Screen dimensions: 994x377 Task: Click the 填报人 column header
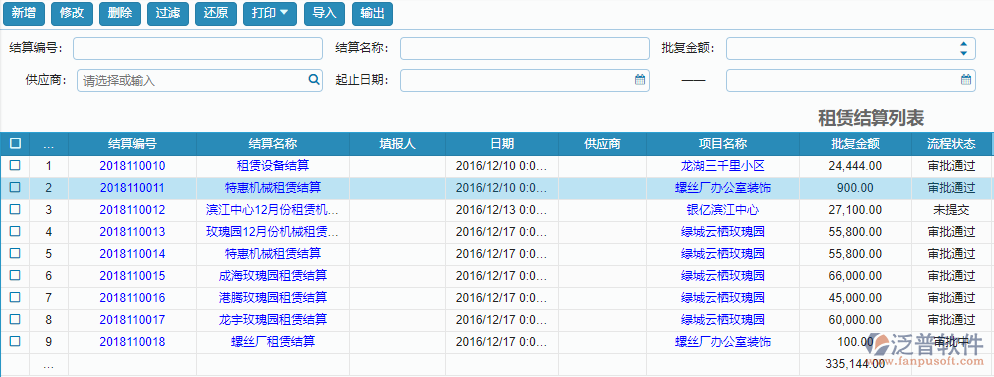(x=397, y=144)
